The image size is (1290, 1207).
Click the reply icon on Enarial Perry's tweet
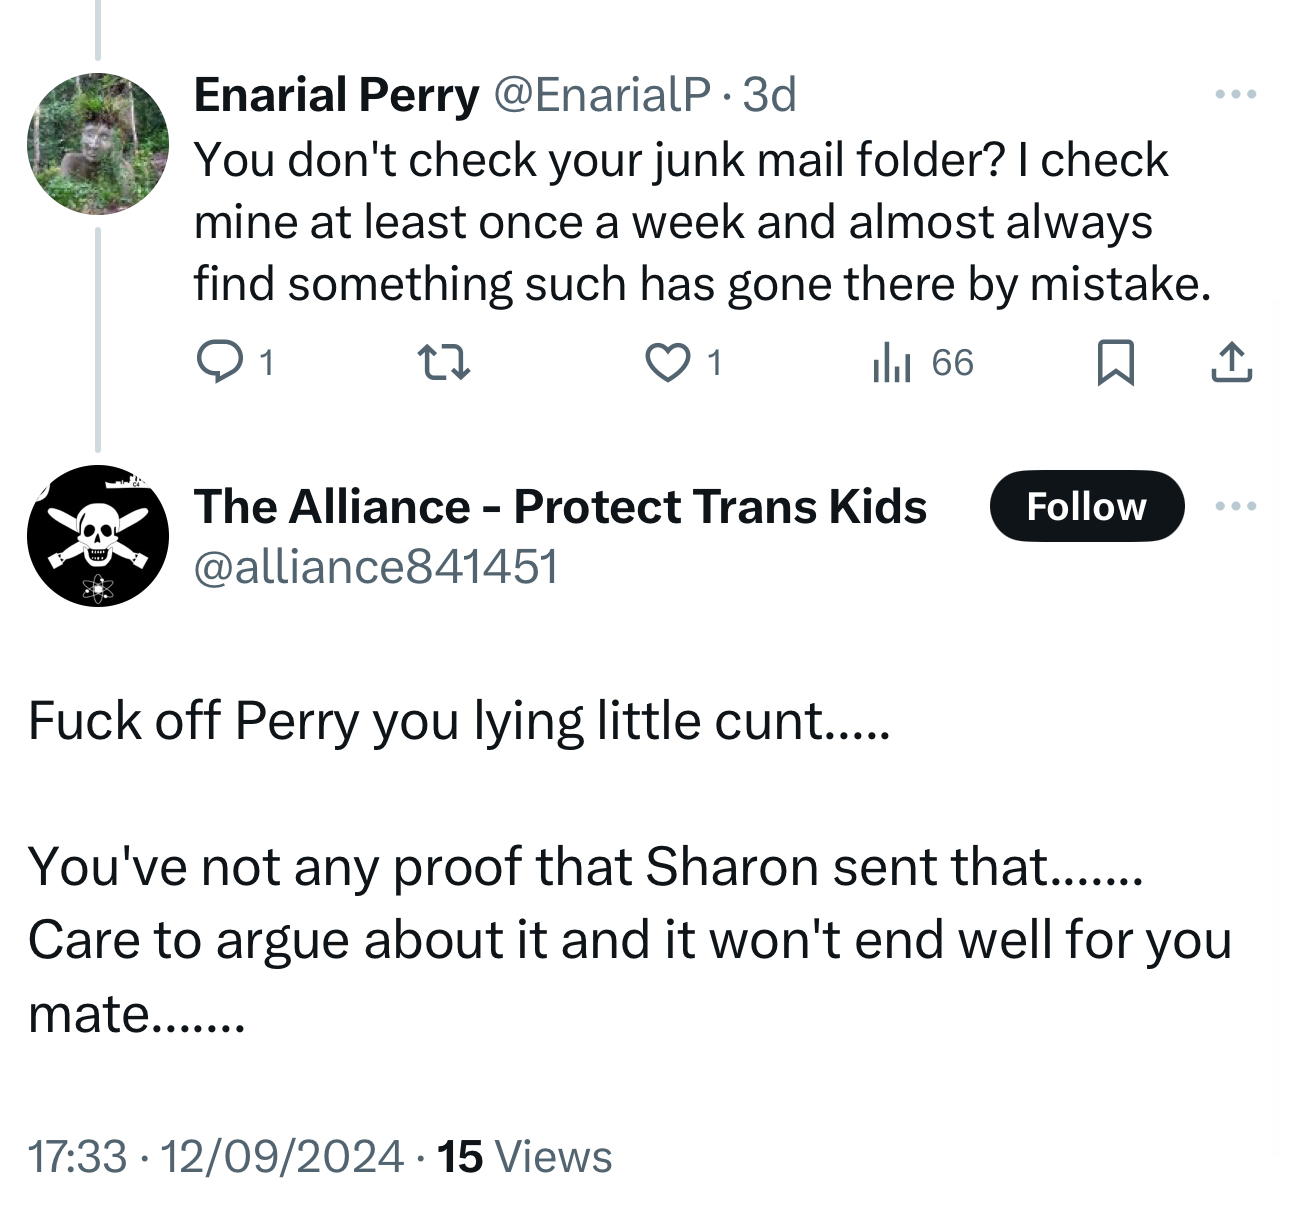[219, 362]
